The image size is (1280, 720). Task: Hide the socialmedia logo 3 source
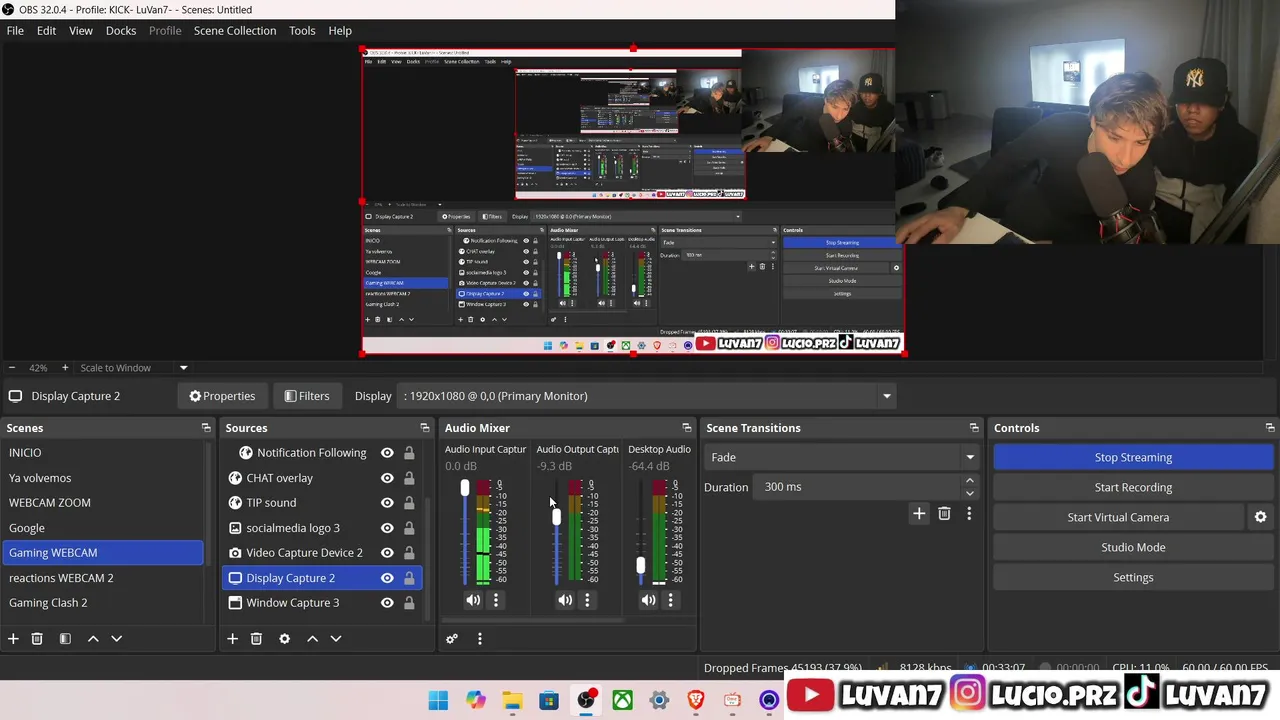(x=387, y=528)
